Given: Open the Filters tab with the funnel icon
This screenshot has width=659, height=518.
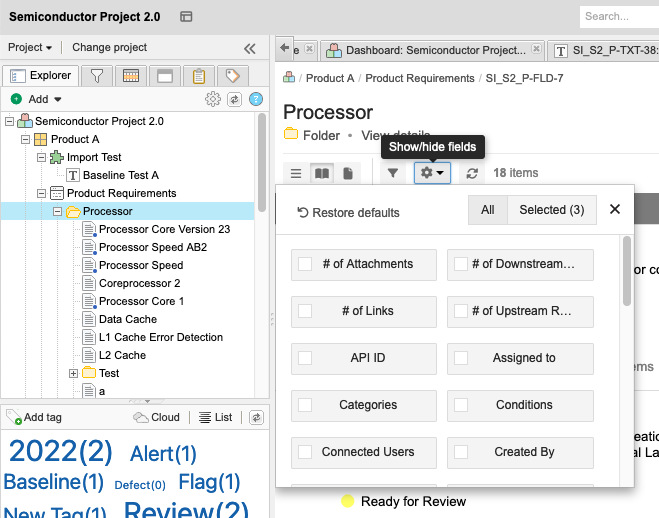Looking at the screenshot, I should (x=97, y=76).
